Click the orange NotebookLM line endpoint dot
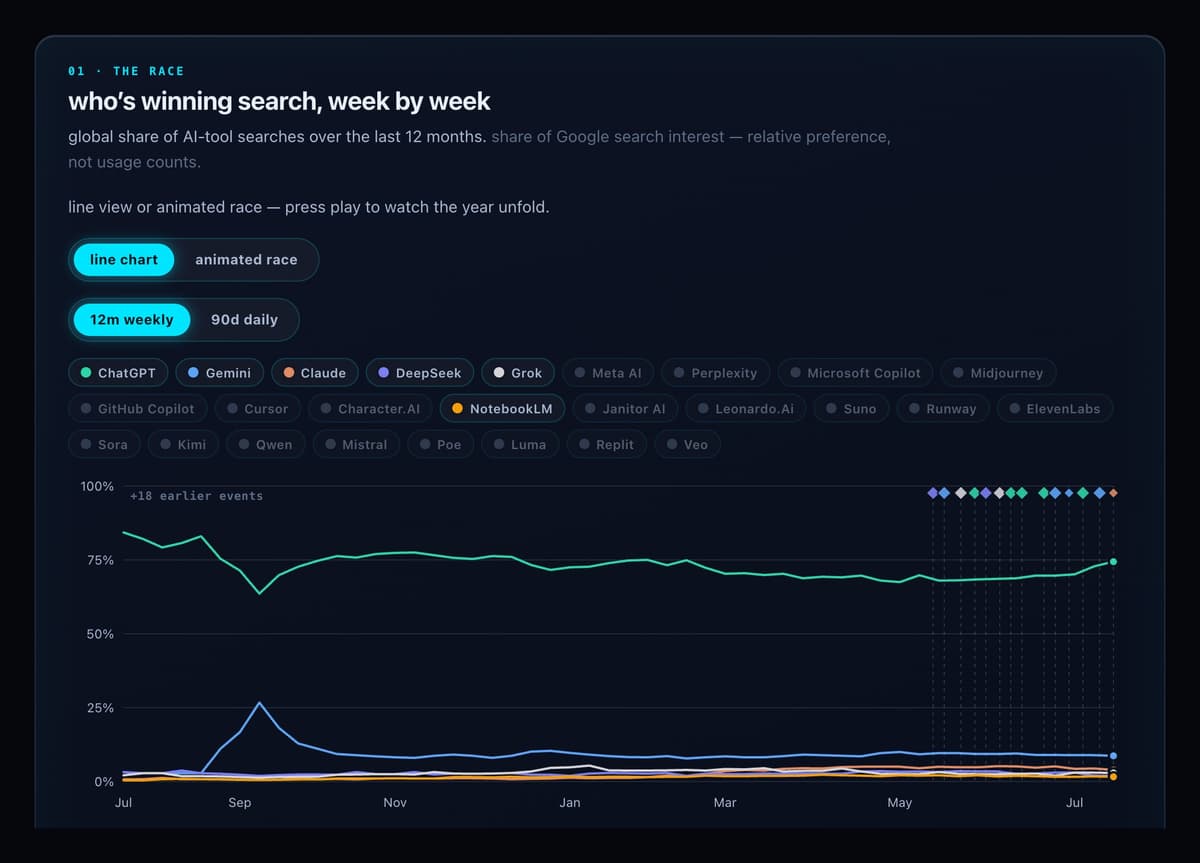1200x863 pixels. pos(1113,776)
